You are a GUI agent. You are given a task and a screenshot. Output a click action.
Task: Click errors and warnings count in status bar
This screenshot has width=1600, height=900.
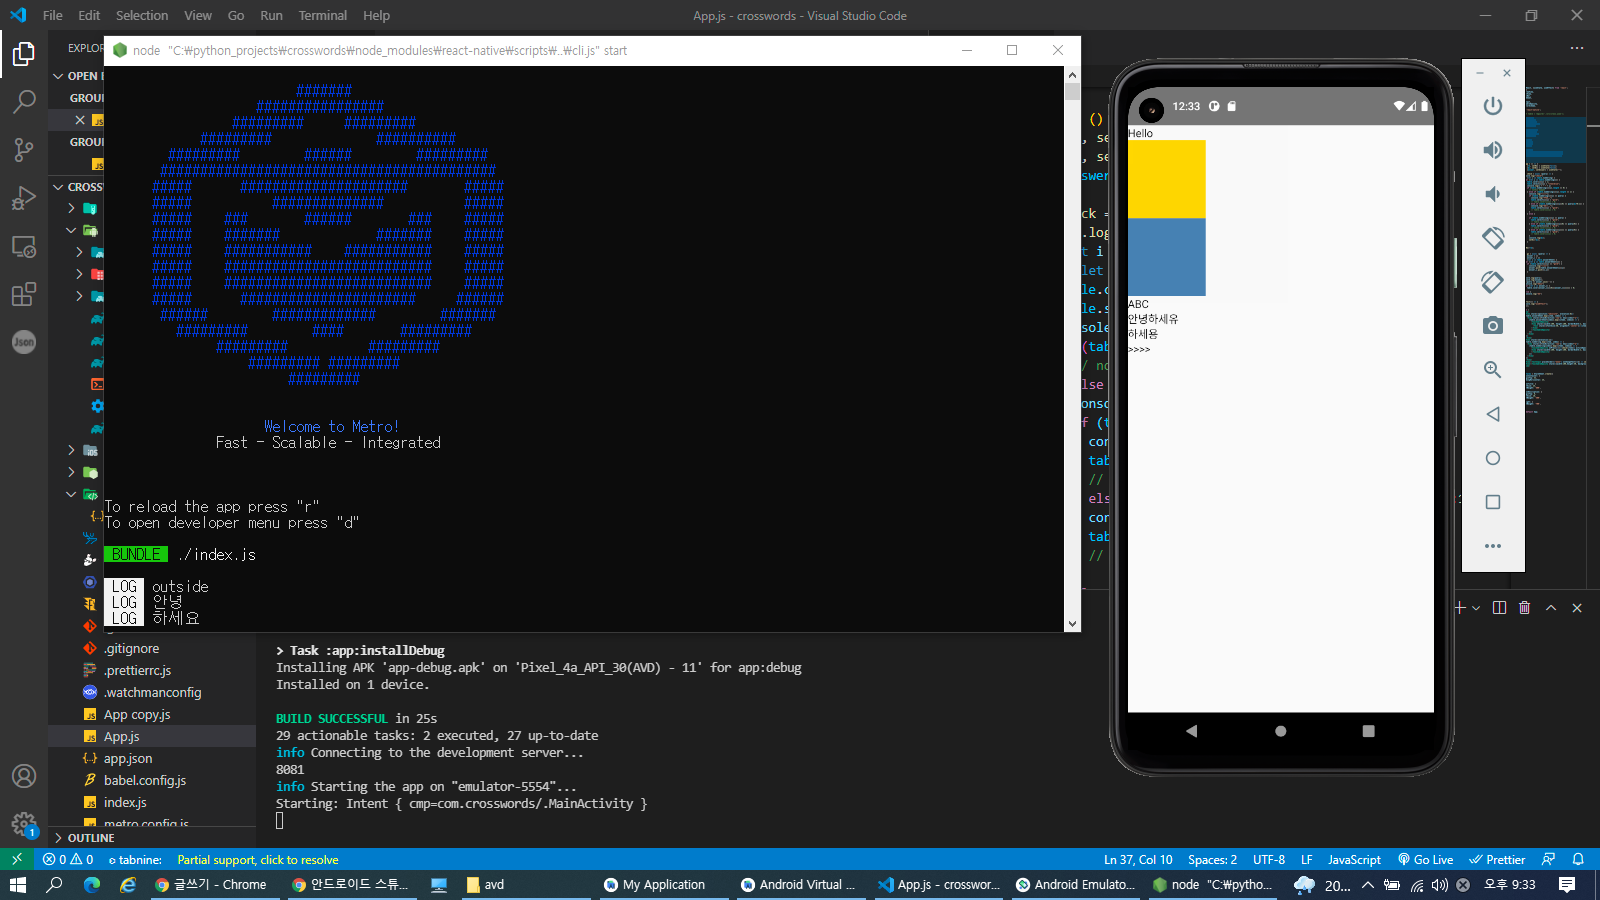coord(68,859)
